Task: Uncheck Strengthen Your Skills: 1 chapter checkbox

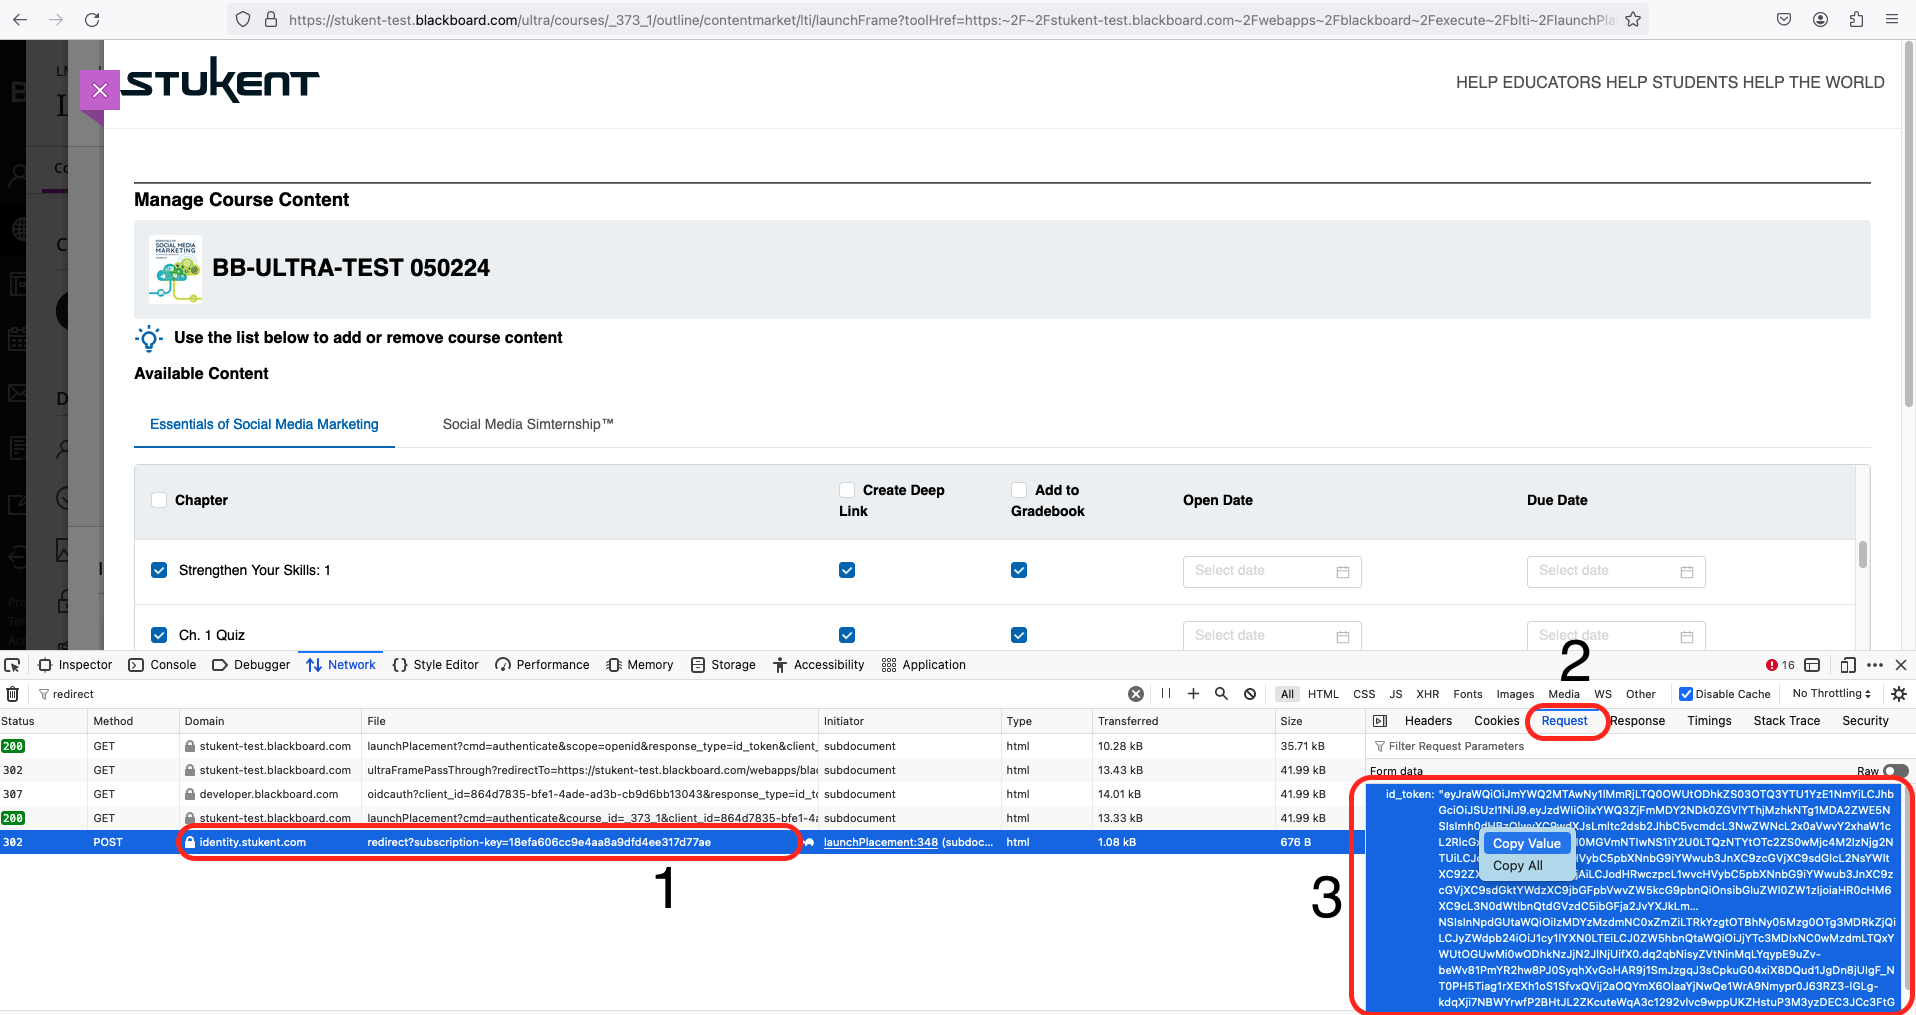Action: (159, 570)
